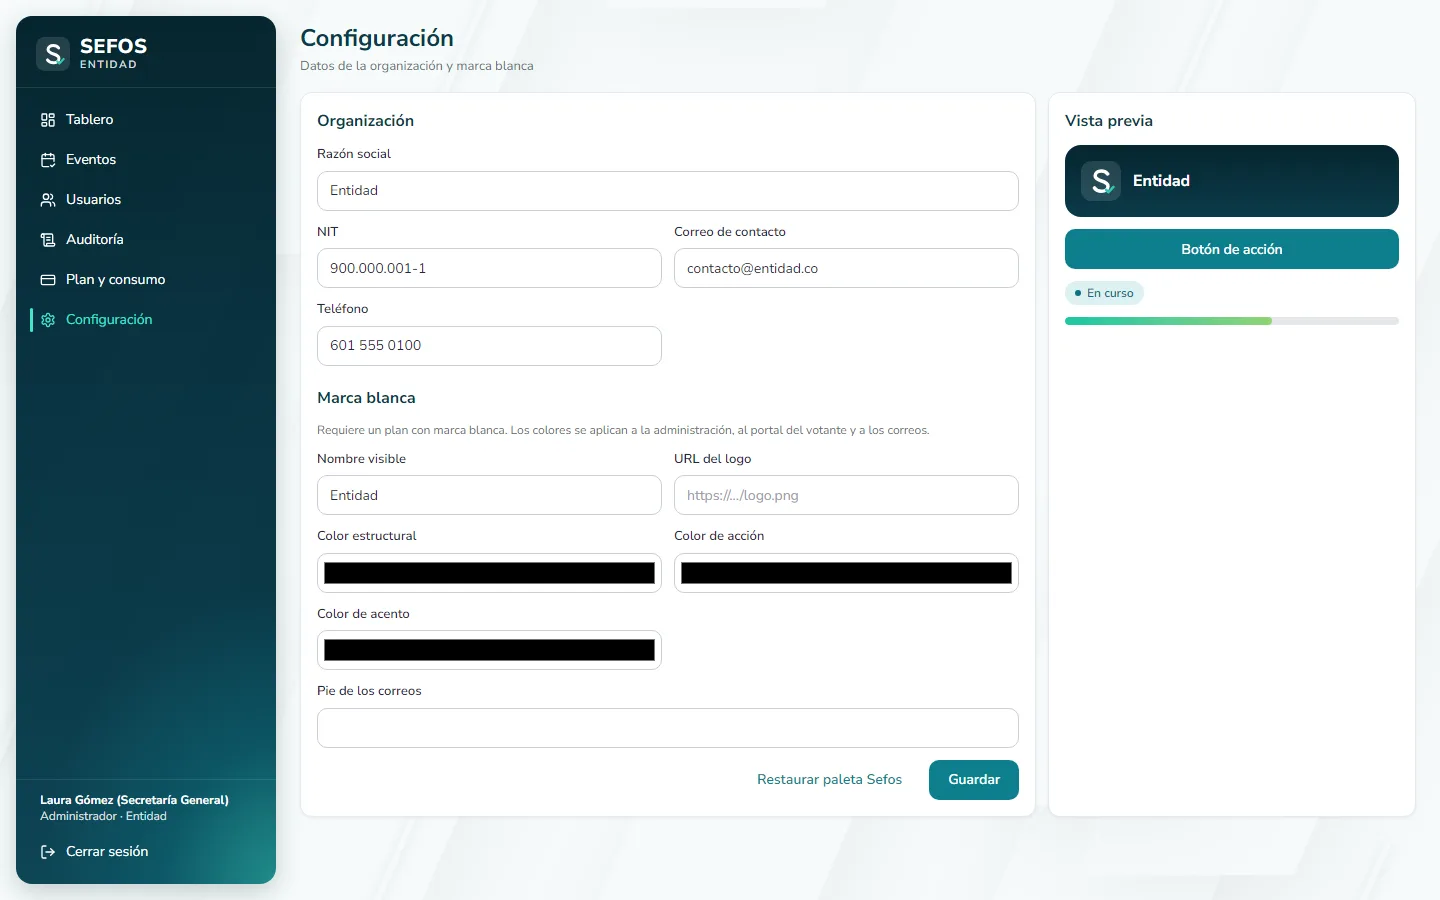Screen dimensions: 1440x900
Task: Click the Requiere un plan con marca blanca note
Action: [x=623, y=430]
